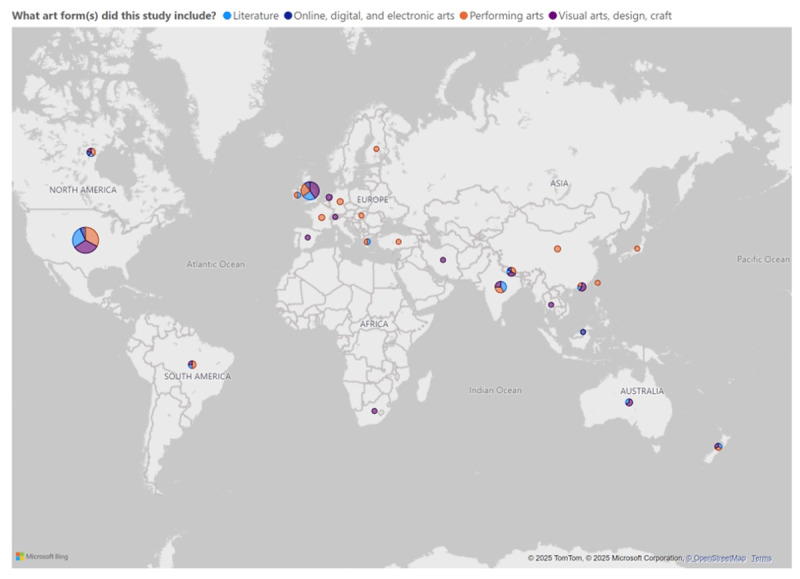Filter by Literature legend label
The width and height of the screenshot is (800, 579).
coord(255,15)
